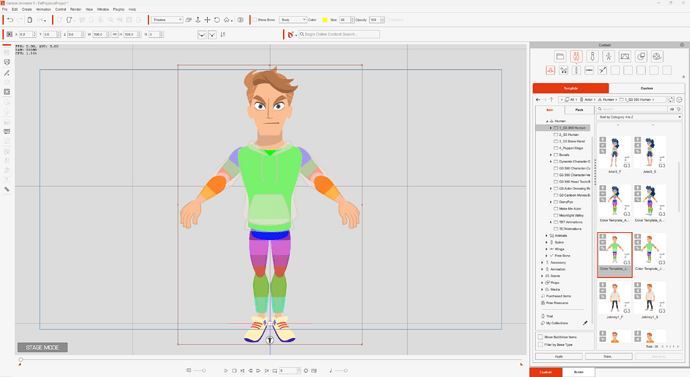The image size is (690, 377).
Task: Click the refresh icon beside the breadcrumb path
Action: [671, 100]
